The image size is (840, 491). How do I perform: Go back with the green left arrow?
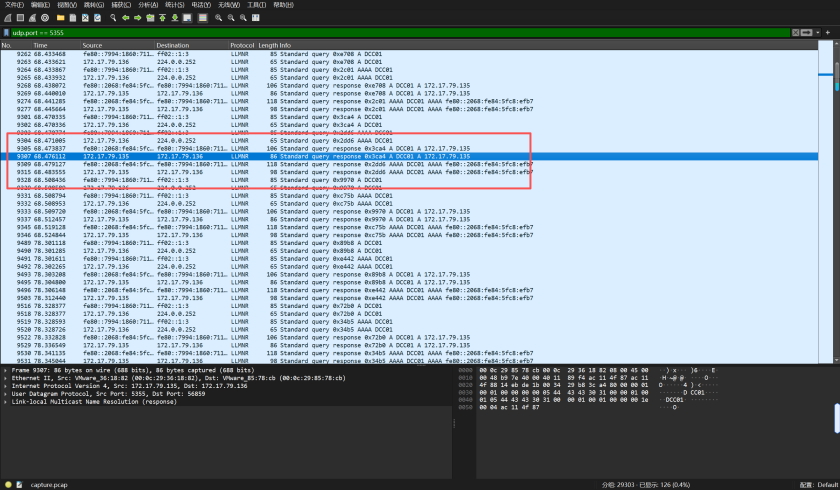pos(124,18)
